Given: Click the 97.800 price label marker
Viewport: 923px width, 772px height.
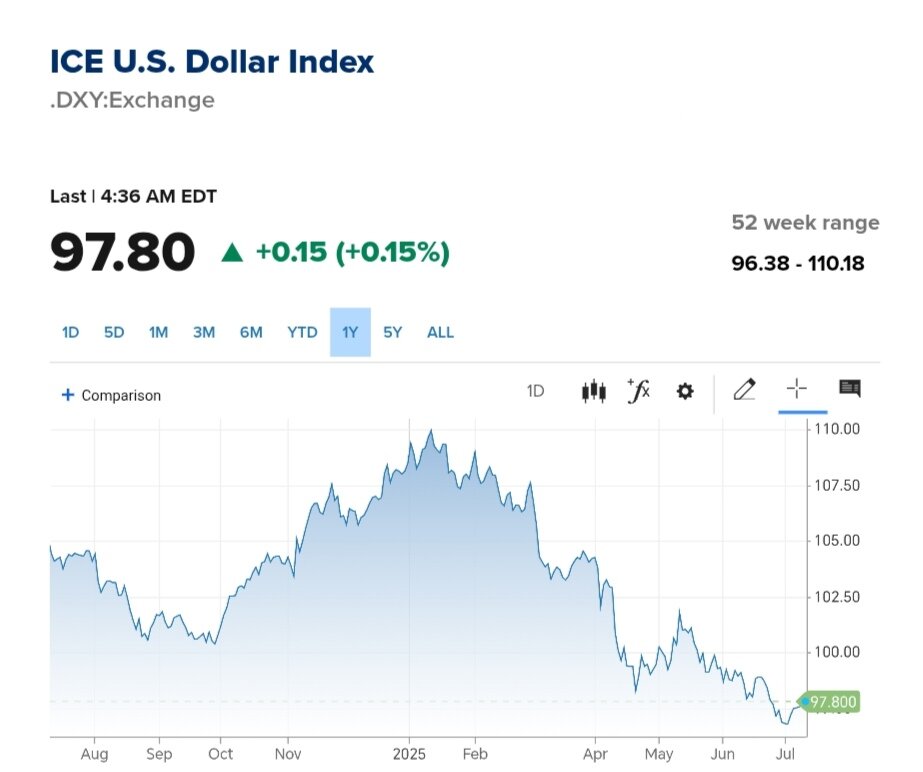Looking at the screenshot, I should tap(833, 702).
